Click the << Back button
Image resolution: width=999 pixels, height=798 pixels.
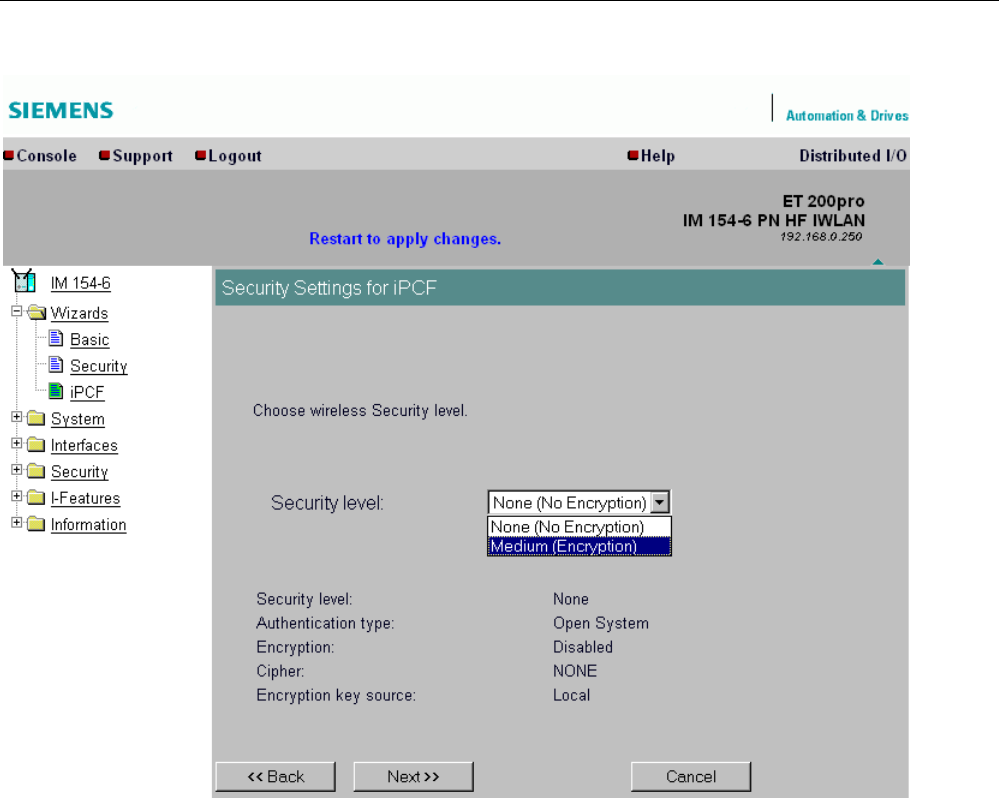[x=275, y=776]
